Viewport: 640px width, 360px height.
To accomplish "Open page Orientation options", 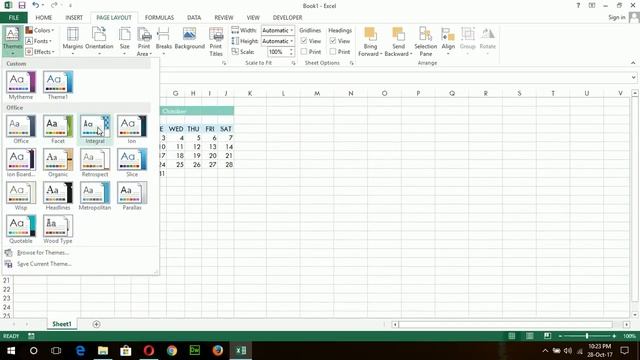I will coord(99,41).
